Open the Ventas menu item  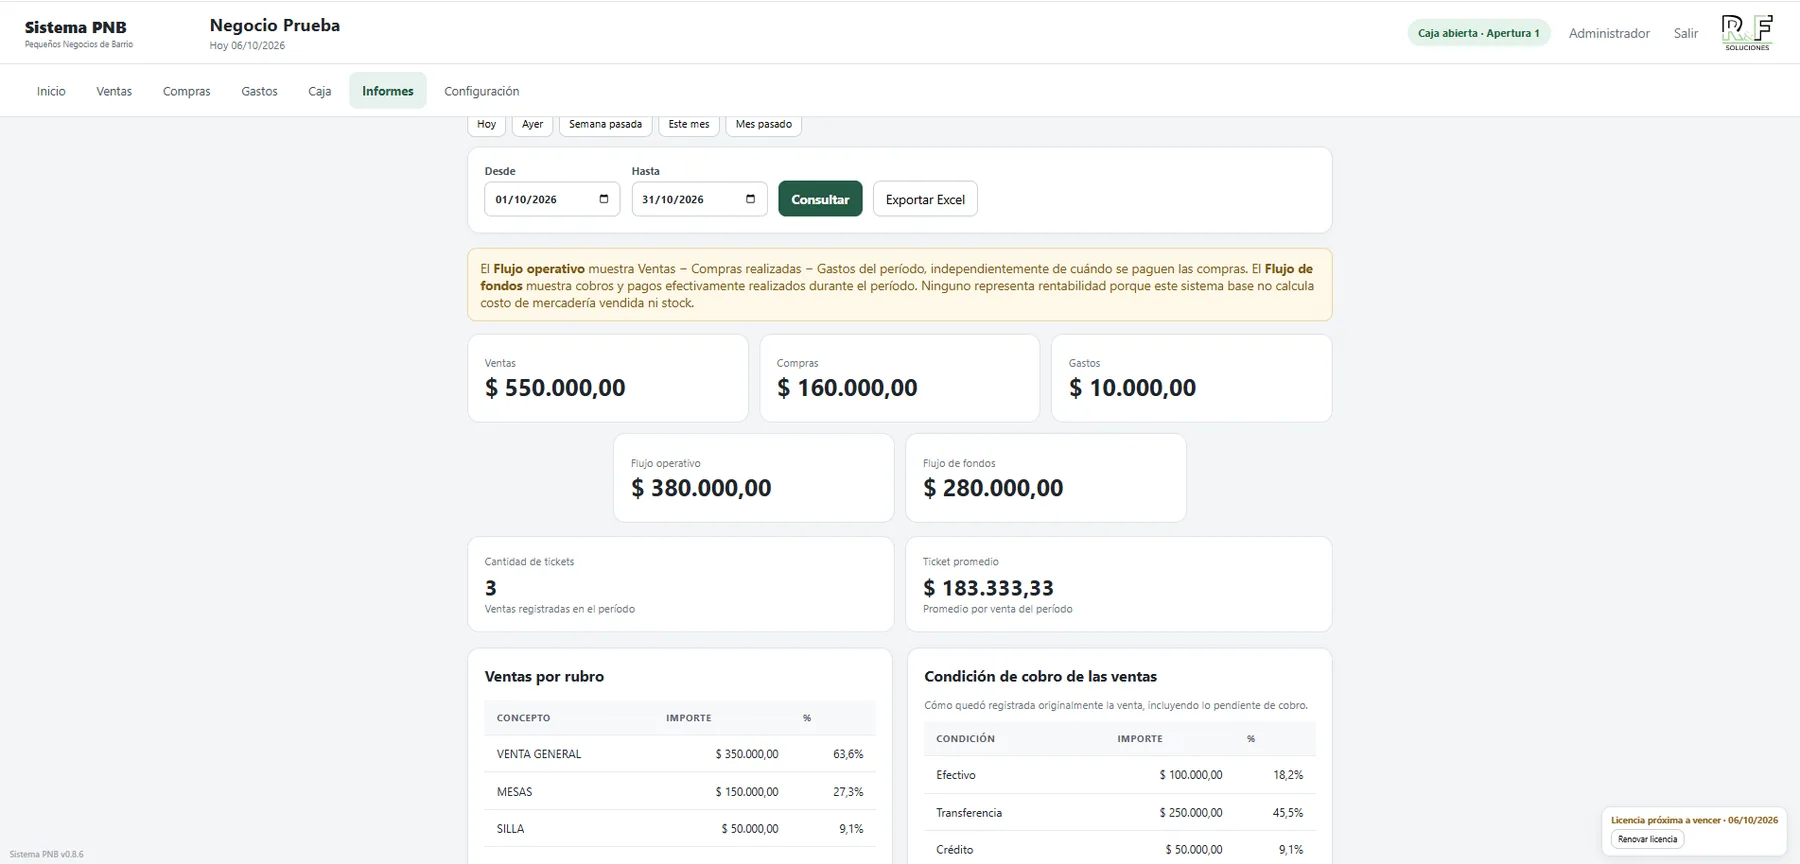coord(114,91)
